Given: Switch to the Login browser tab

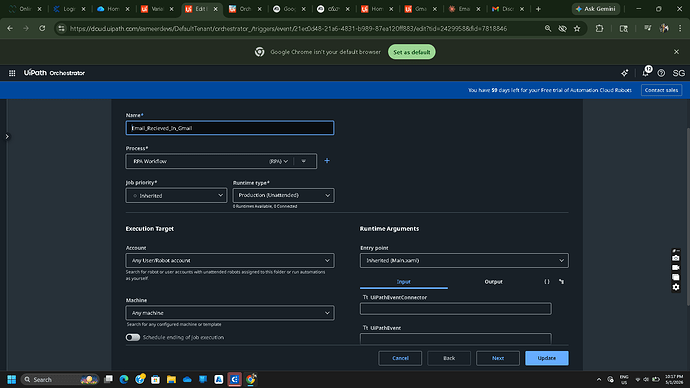Looking at the screenshot, I should [x=69, y=9].
